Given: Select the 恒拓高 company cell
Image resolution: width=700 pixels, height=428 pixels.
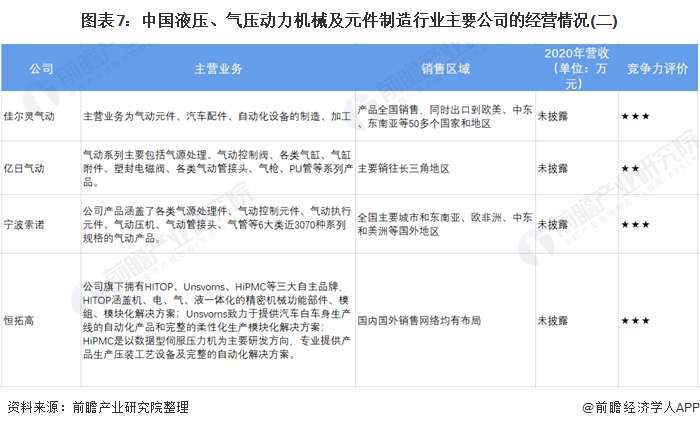Looking at the screenshot, I should tap(22, 321).
